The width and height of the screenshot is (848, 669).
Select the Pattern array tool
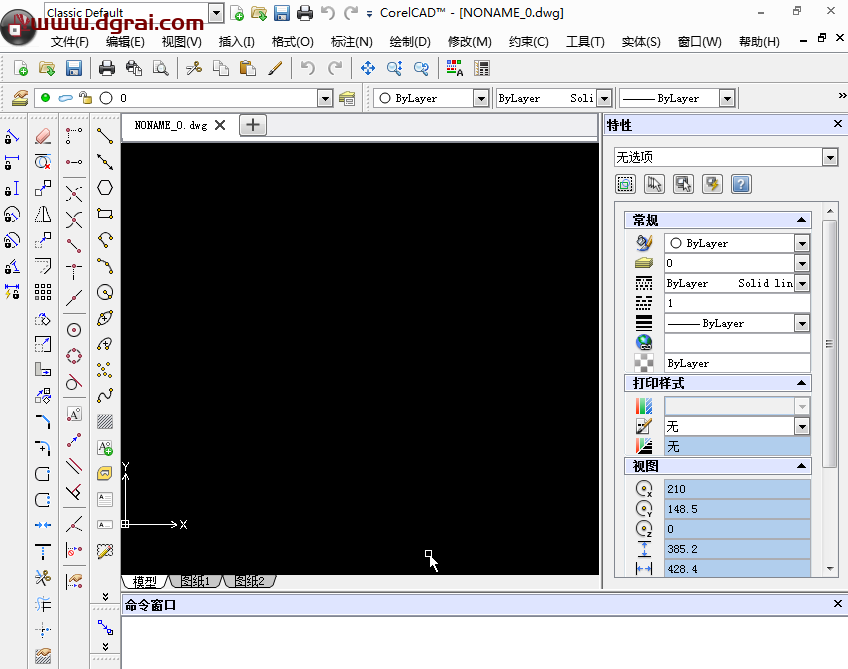coord(43,292)
